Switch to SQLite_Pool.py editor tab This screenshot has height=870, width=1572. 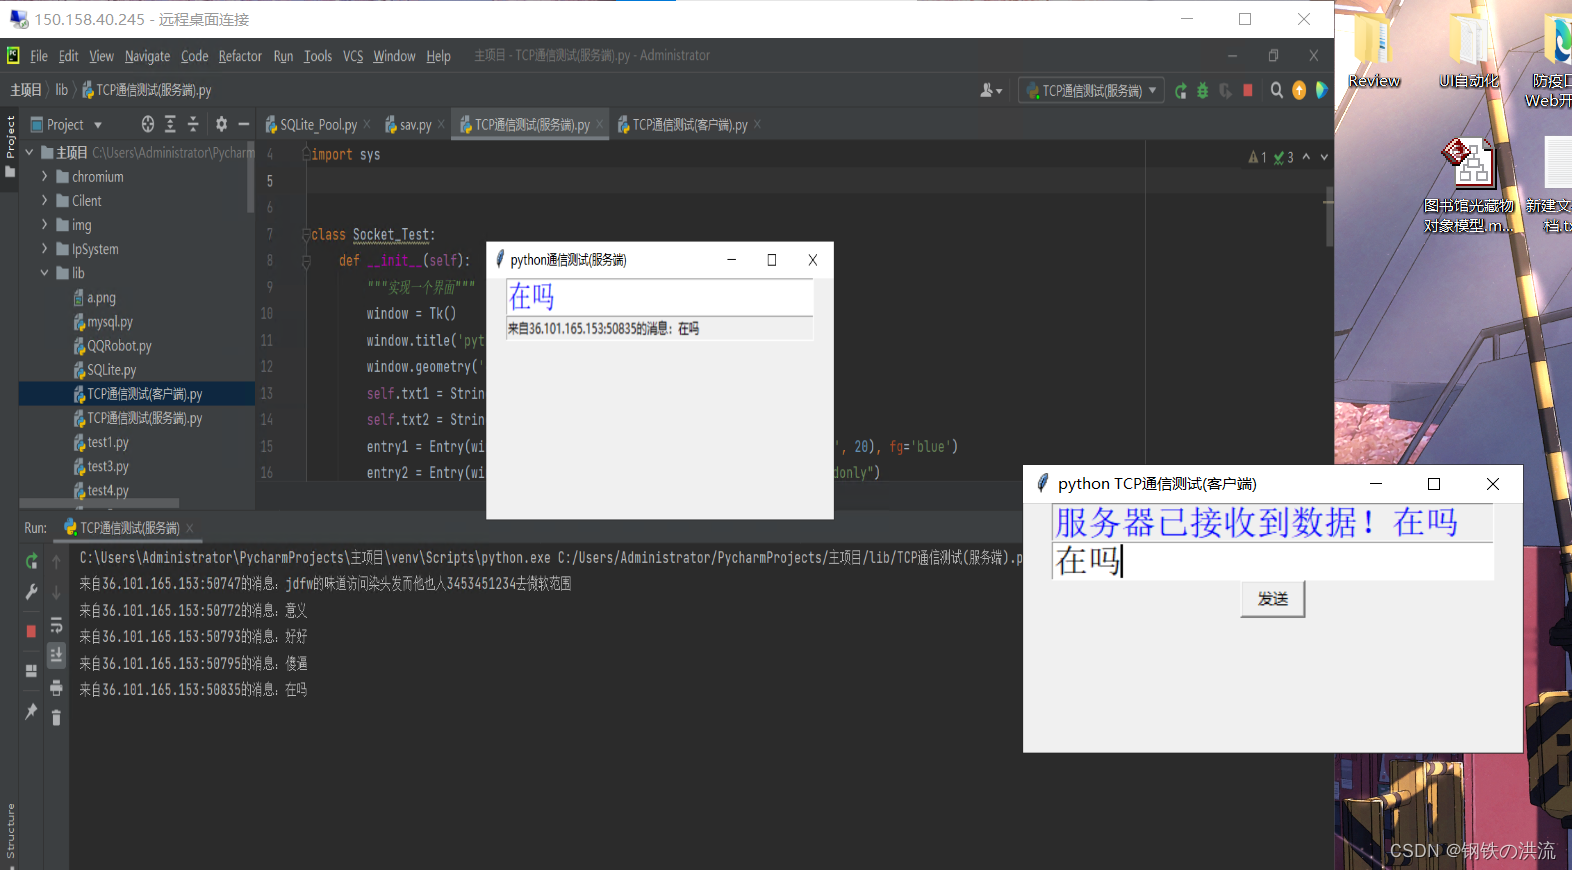[x=317, y=125]
